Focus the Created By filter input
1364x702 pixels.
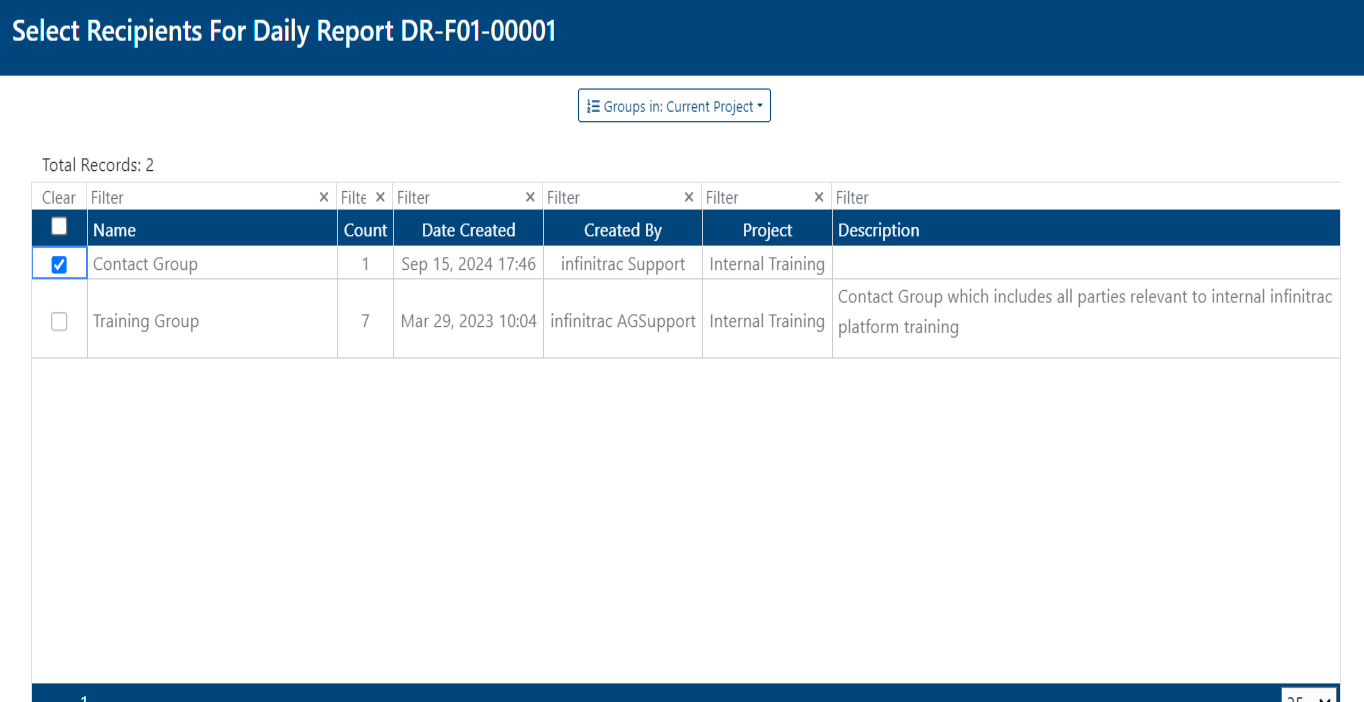point(612,198)
